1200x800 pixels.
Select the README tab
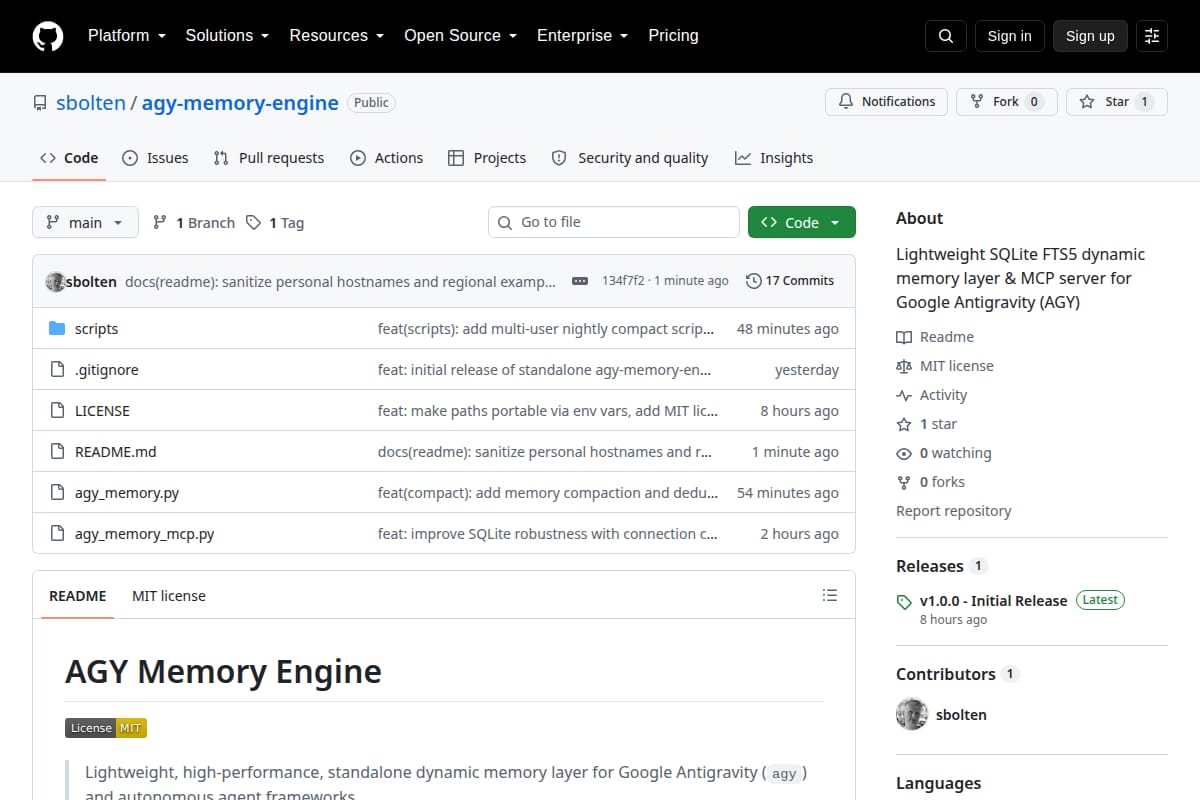(x=78, y=596)
